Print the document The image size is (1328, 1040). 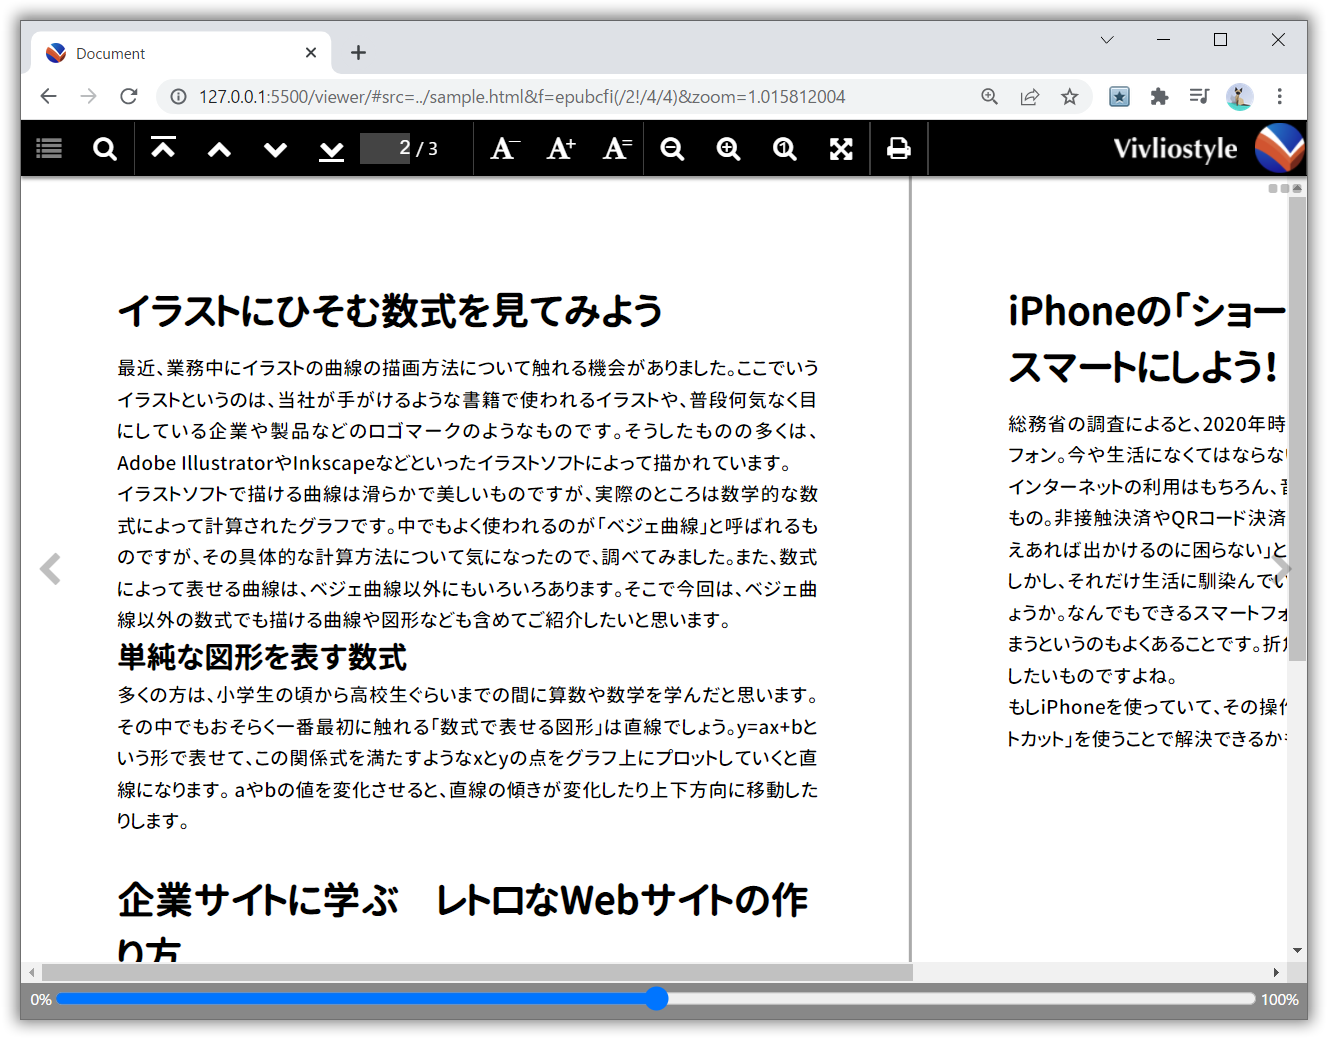point(898,148)
